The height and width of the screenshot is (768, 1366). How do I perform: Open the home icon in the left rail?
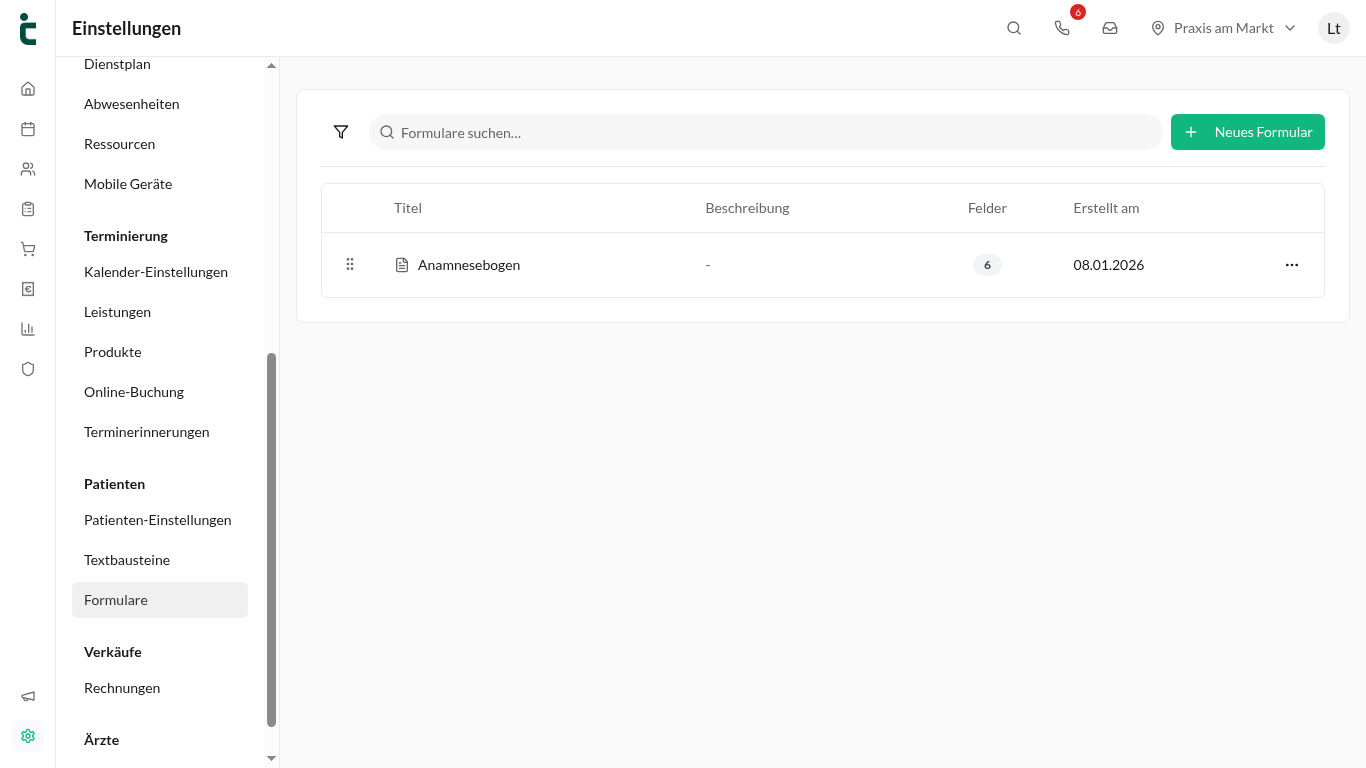pyautogui.click(x=28, y=88)
